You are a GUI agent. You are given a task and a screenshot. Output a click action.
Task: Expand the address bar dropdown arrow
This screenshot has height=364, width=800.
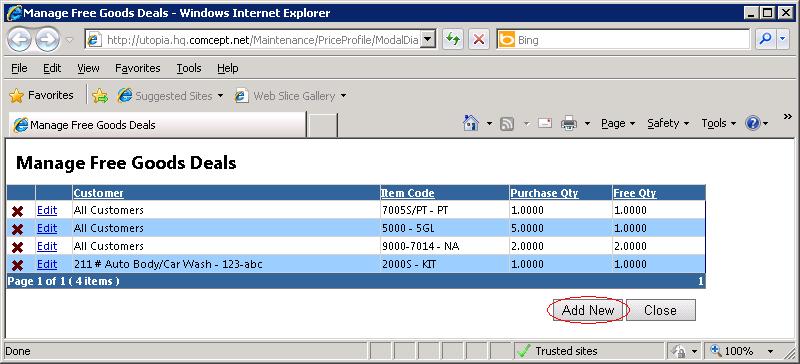click(429, 39)
